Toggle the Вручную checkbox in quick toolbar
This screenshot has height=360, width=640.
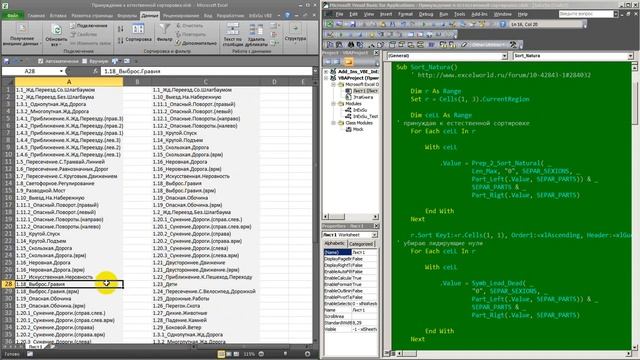click(84, 61)
